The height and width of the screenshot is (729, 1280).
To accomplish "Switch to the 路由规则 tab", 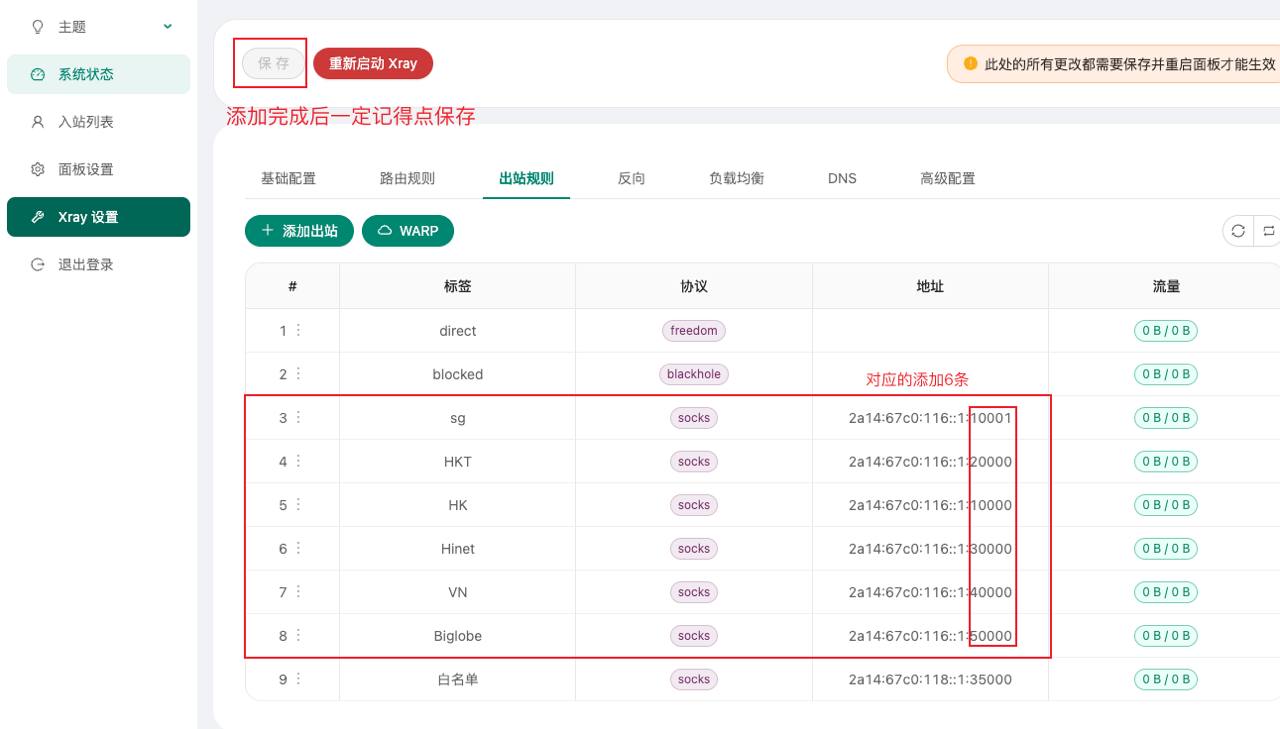I will tap(407, 178).
